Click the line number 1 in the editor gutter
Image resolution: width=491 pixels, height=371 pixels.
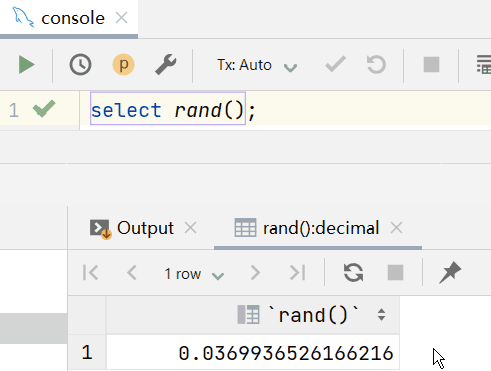click(x=14, y=110)
